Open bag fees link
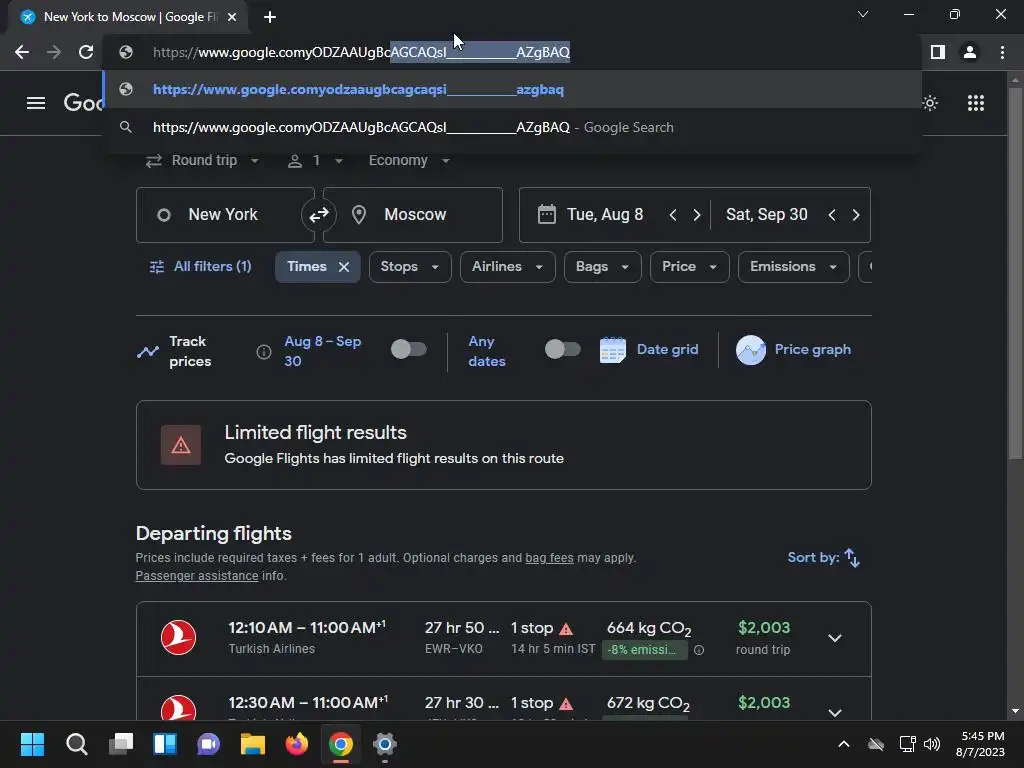 tap(549, 558)
